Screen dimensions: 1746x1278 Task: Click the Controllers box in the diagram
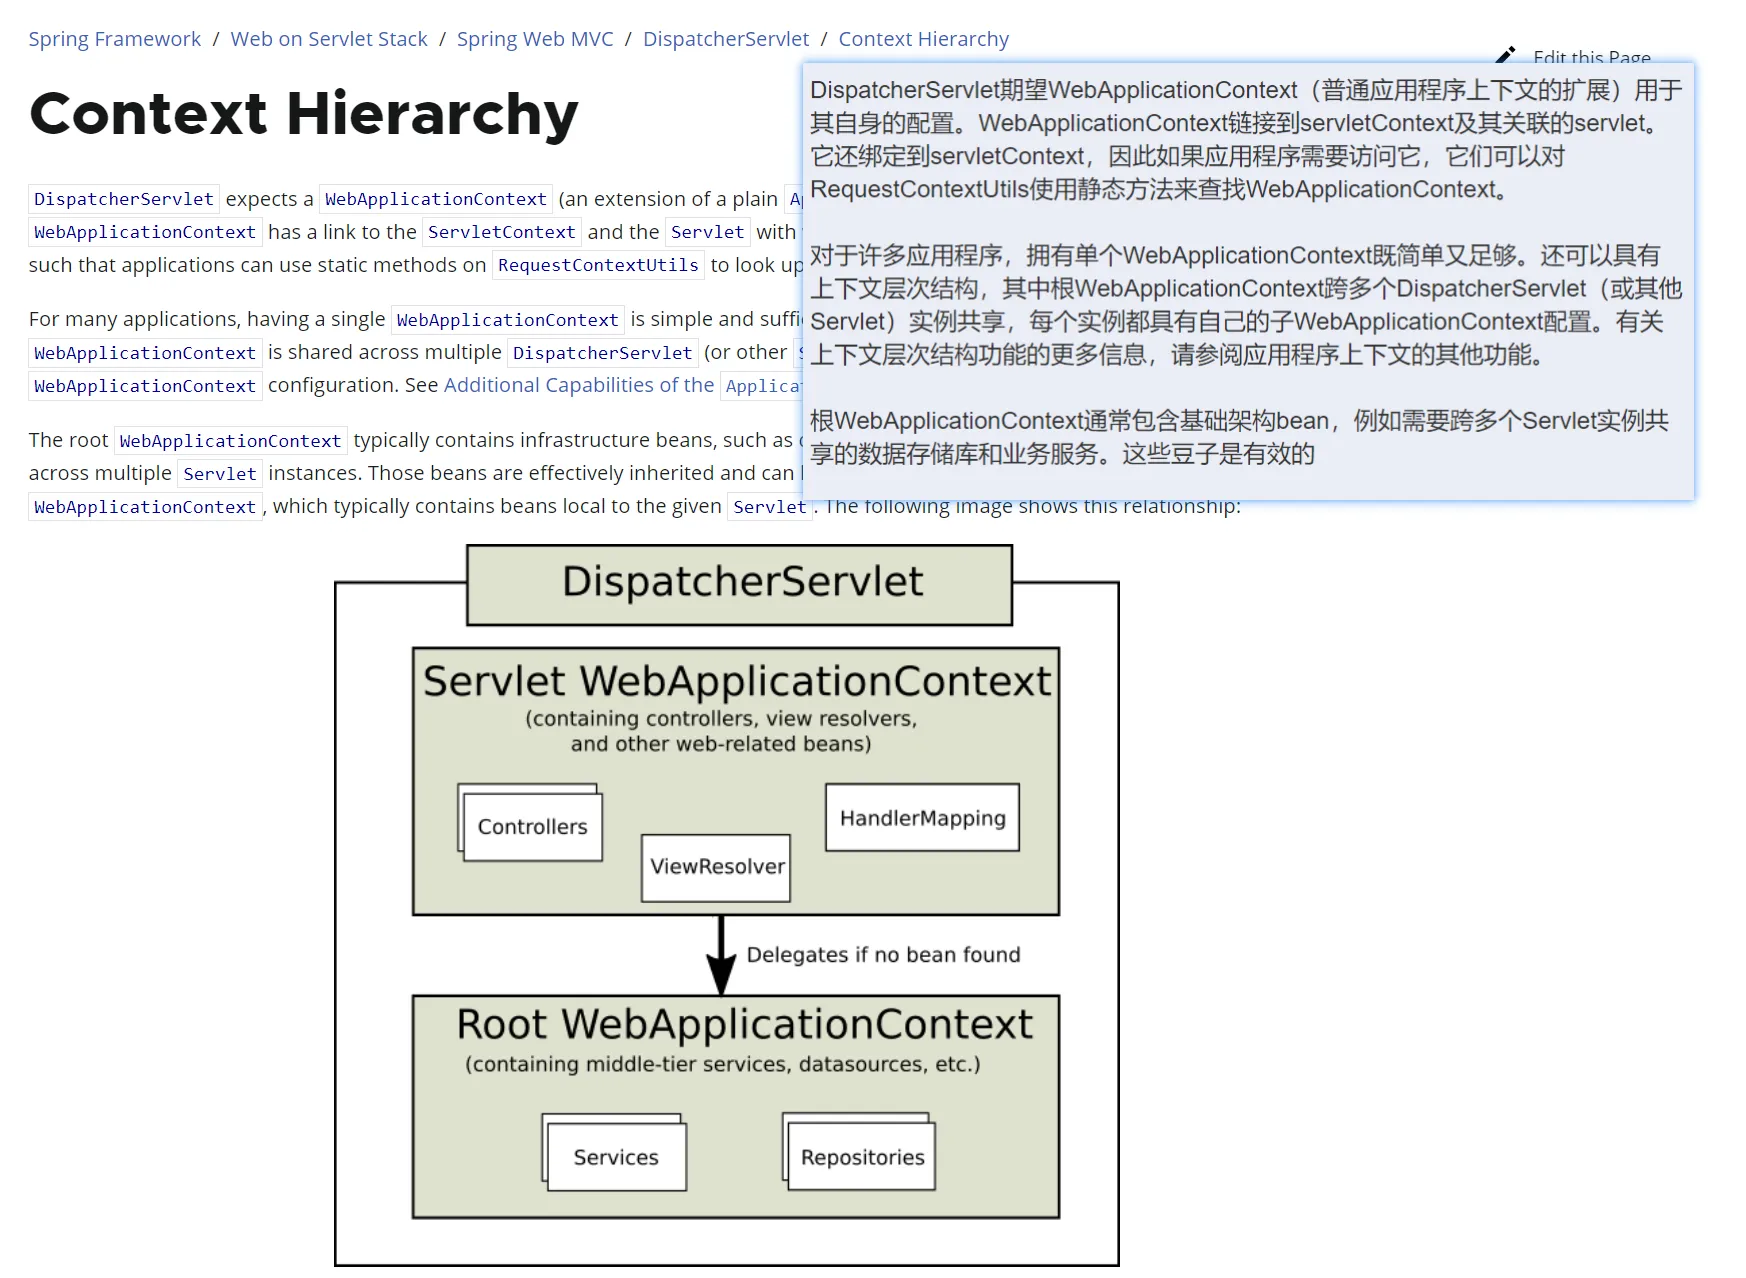tap(532, 826)
